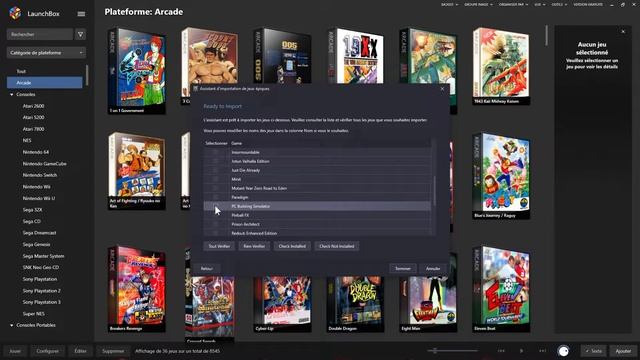Click the round white avatar icon
This screenshot has height=360, width=640.
(x=563, y=351)
